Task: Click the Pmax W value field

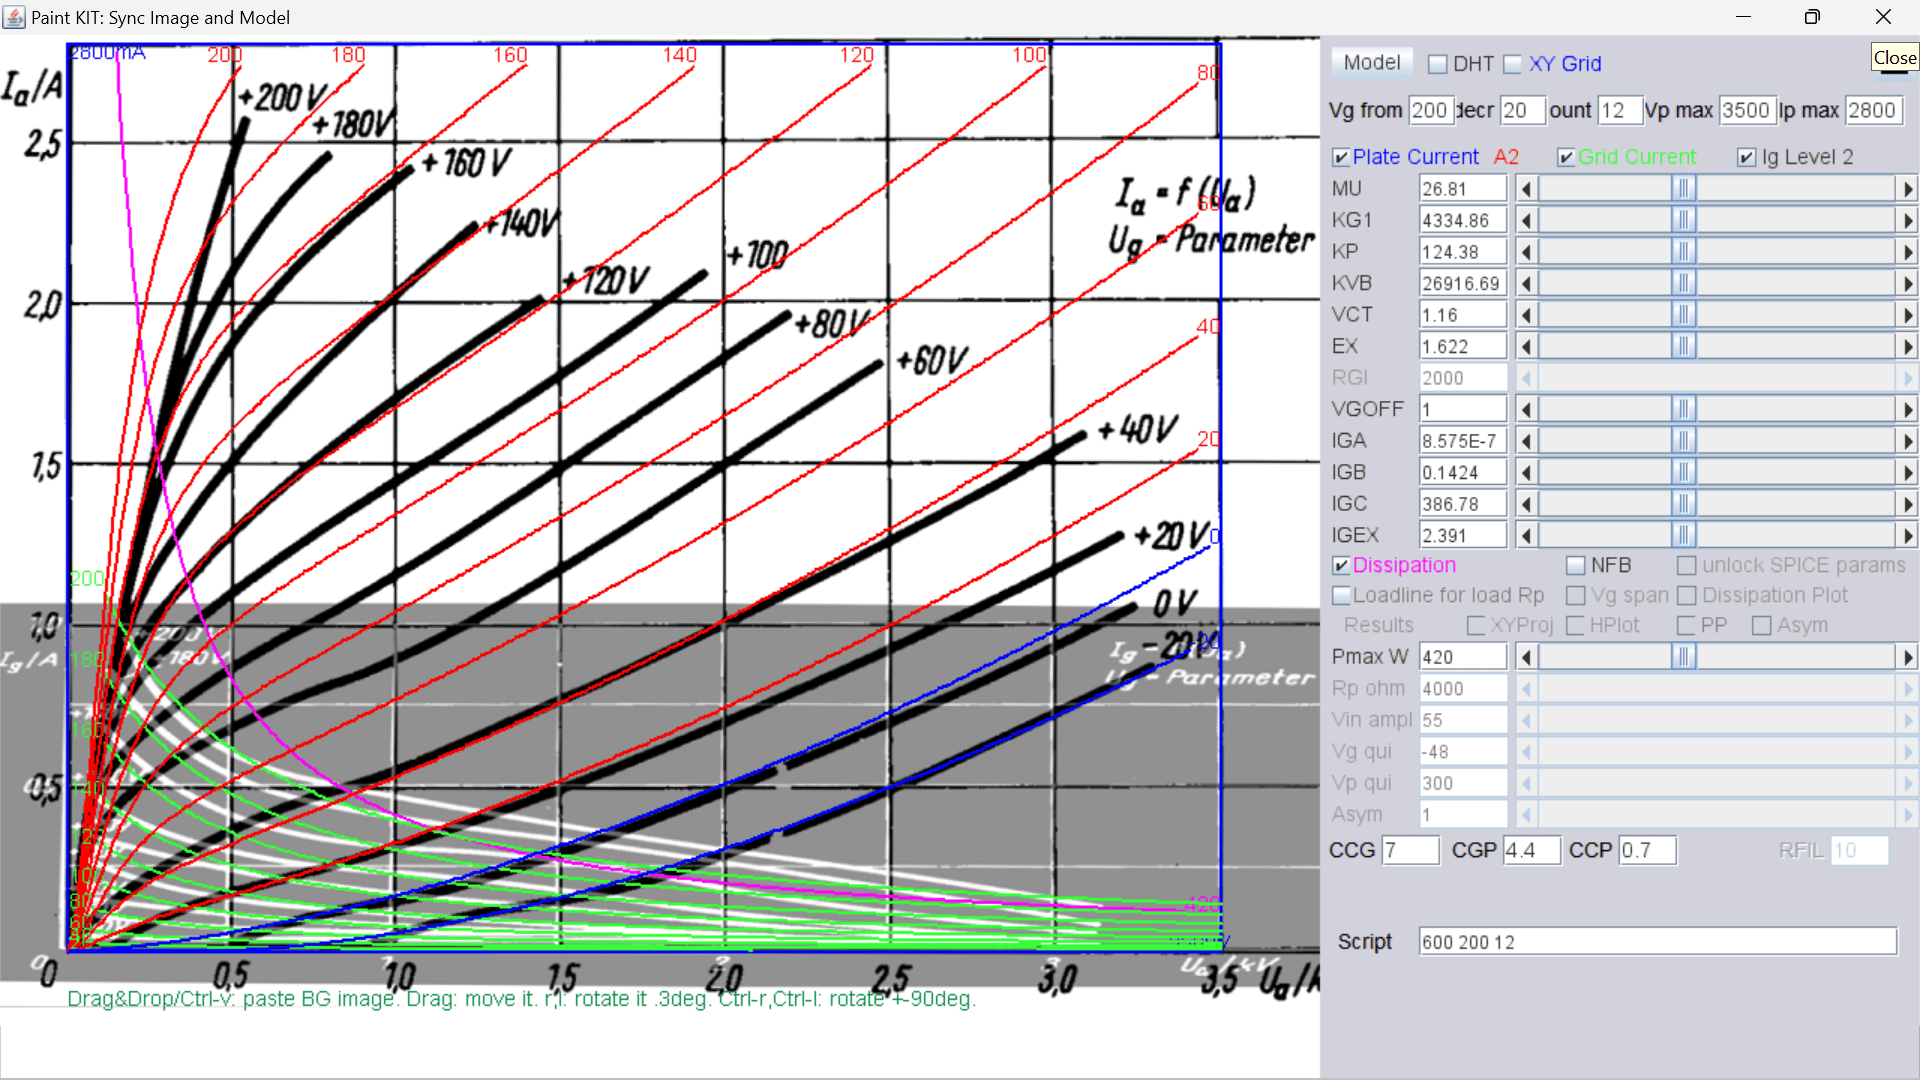Action: [x=1463, y=657]
